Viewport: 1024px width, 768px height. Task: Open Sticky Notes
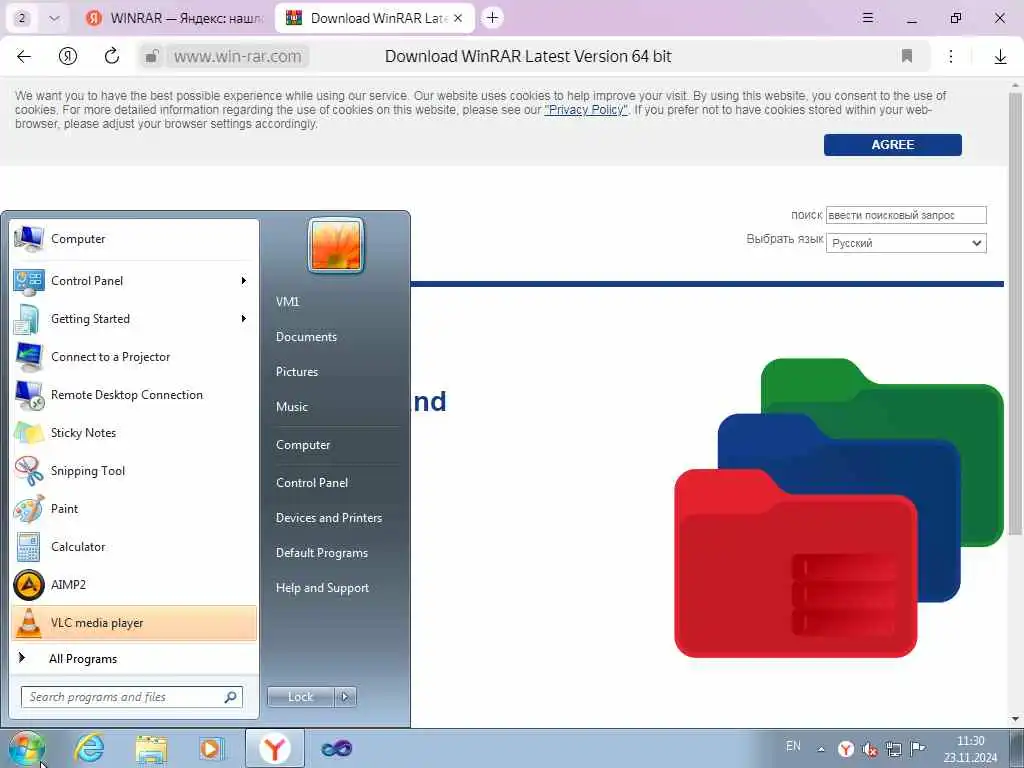(x=134, y=433)
